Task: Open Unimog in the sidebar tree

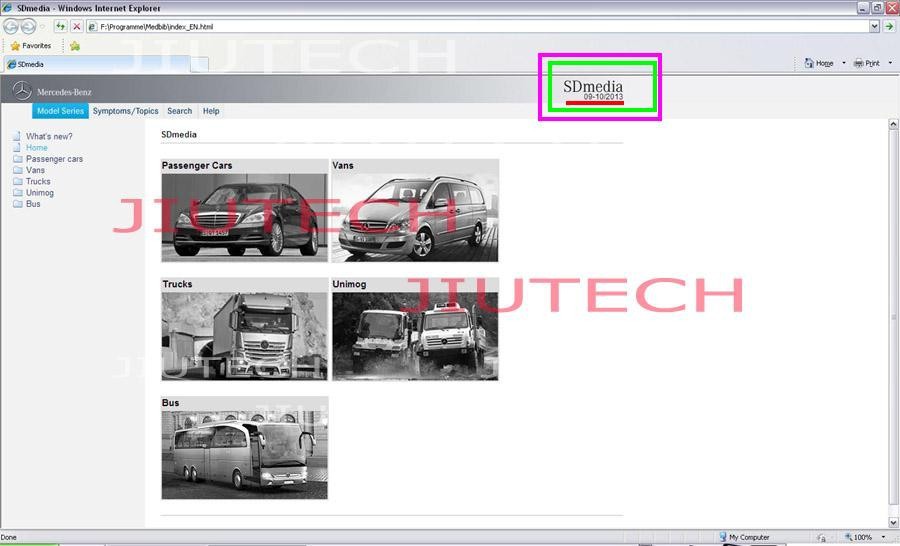Action: click(40, 192)
